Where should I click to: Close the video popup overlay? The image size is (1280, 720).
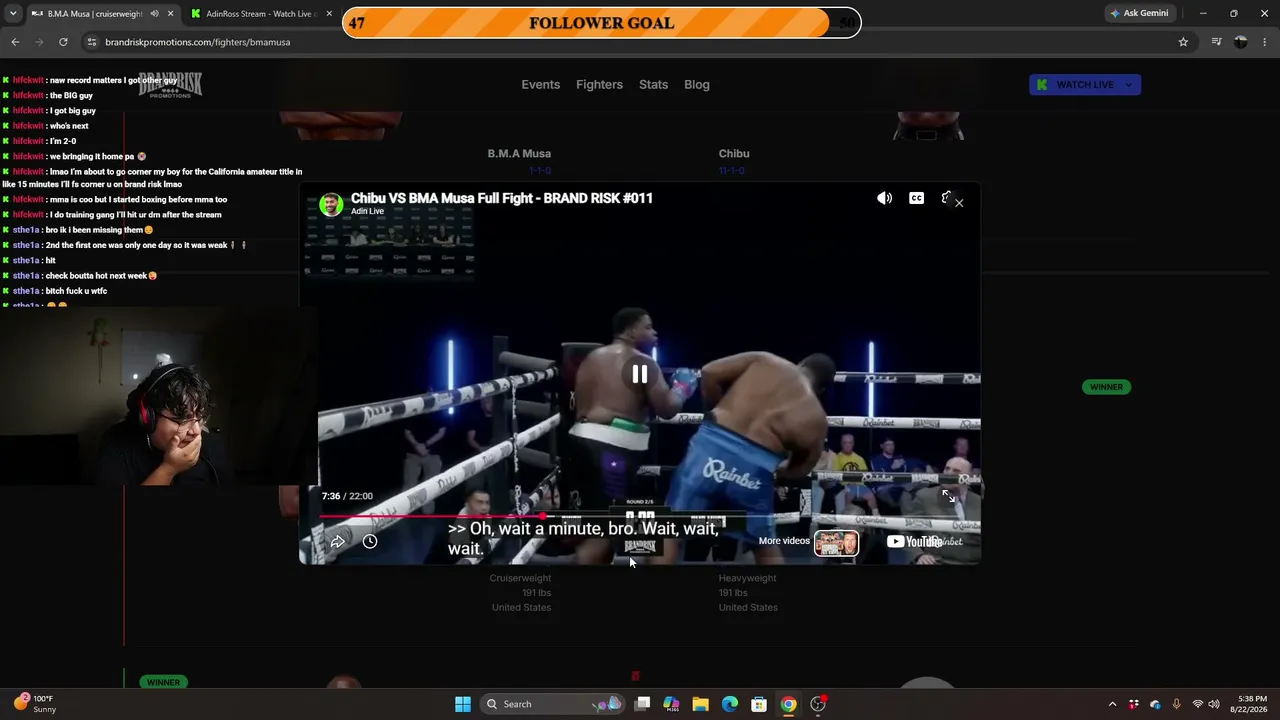pyautogui.click(x=959, y=203)
